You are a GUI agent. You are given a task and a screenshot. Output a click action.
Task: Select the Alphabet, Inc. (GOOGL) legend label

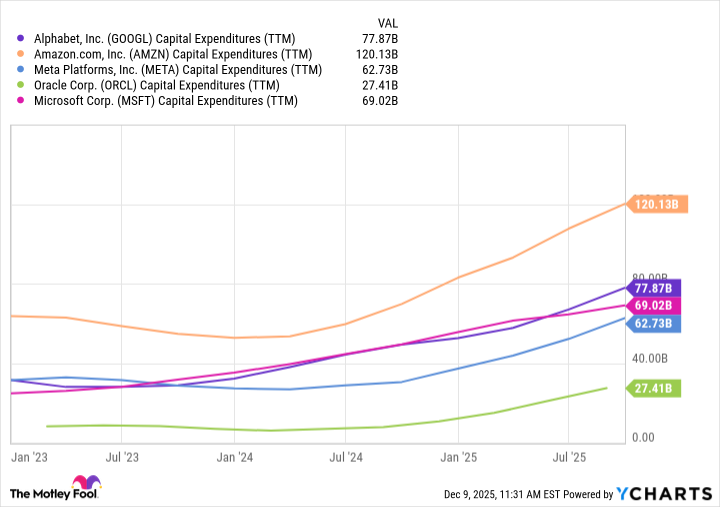coord(166,38)
